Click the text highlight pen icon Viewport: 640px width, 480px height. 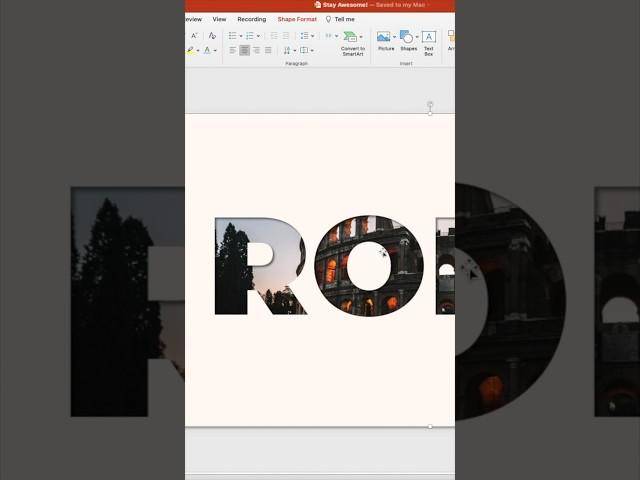tap(191, 50)
